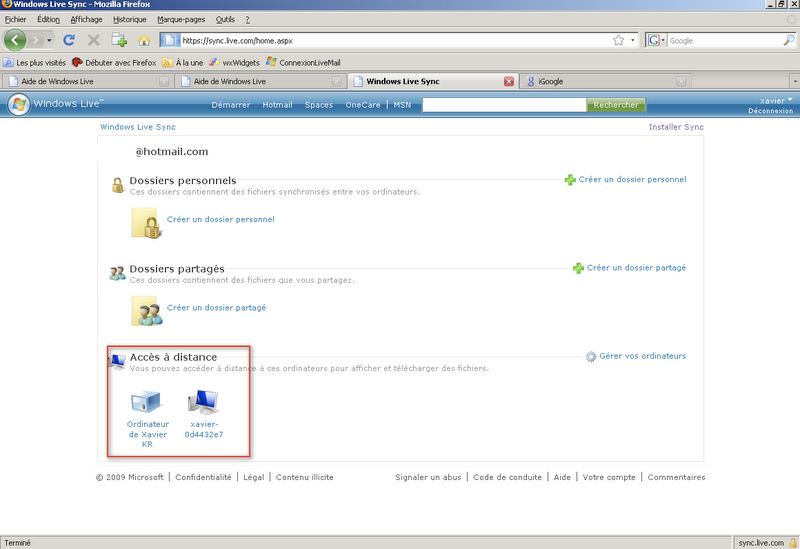Screen dimensions: 800x549
Task: Click the site identity icon in address bar
Action: point(170,40)
